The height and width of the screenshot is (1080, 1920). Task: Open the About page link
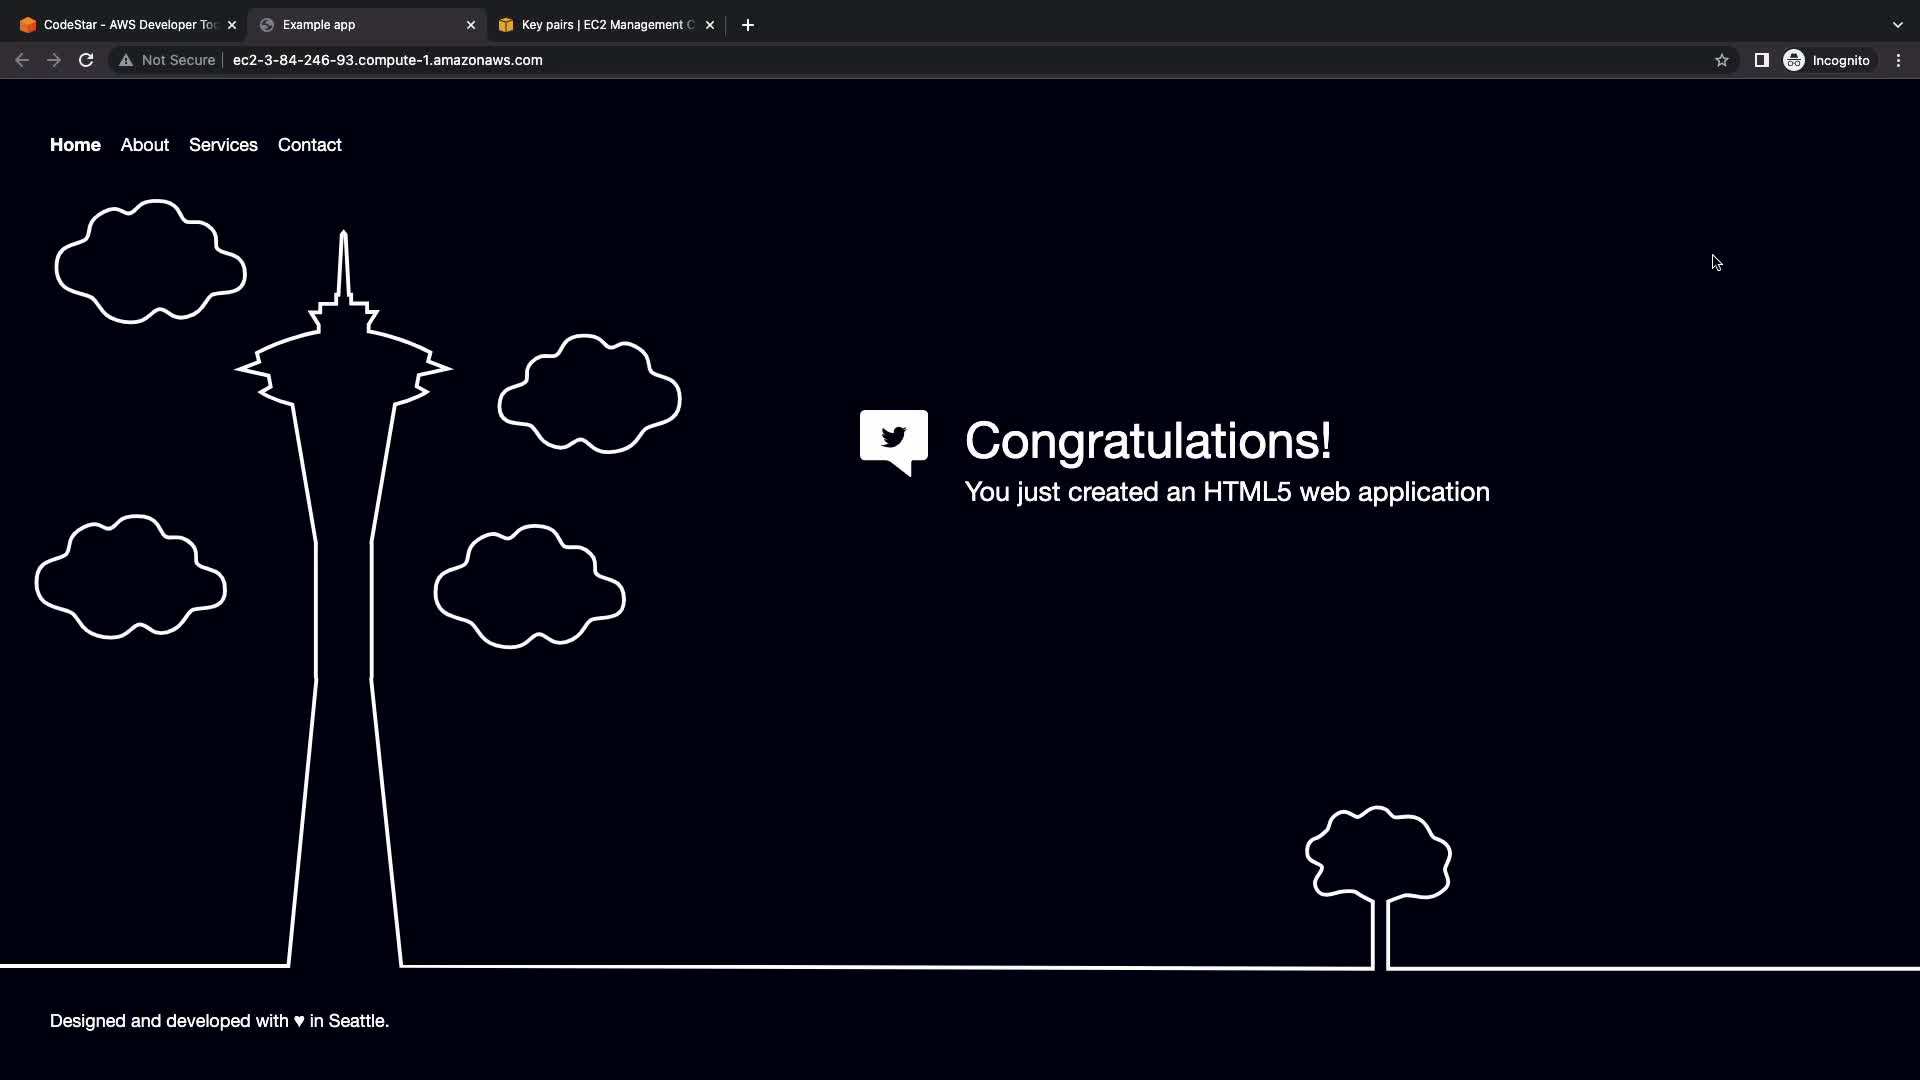click(145, 145)
